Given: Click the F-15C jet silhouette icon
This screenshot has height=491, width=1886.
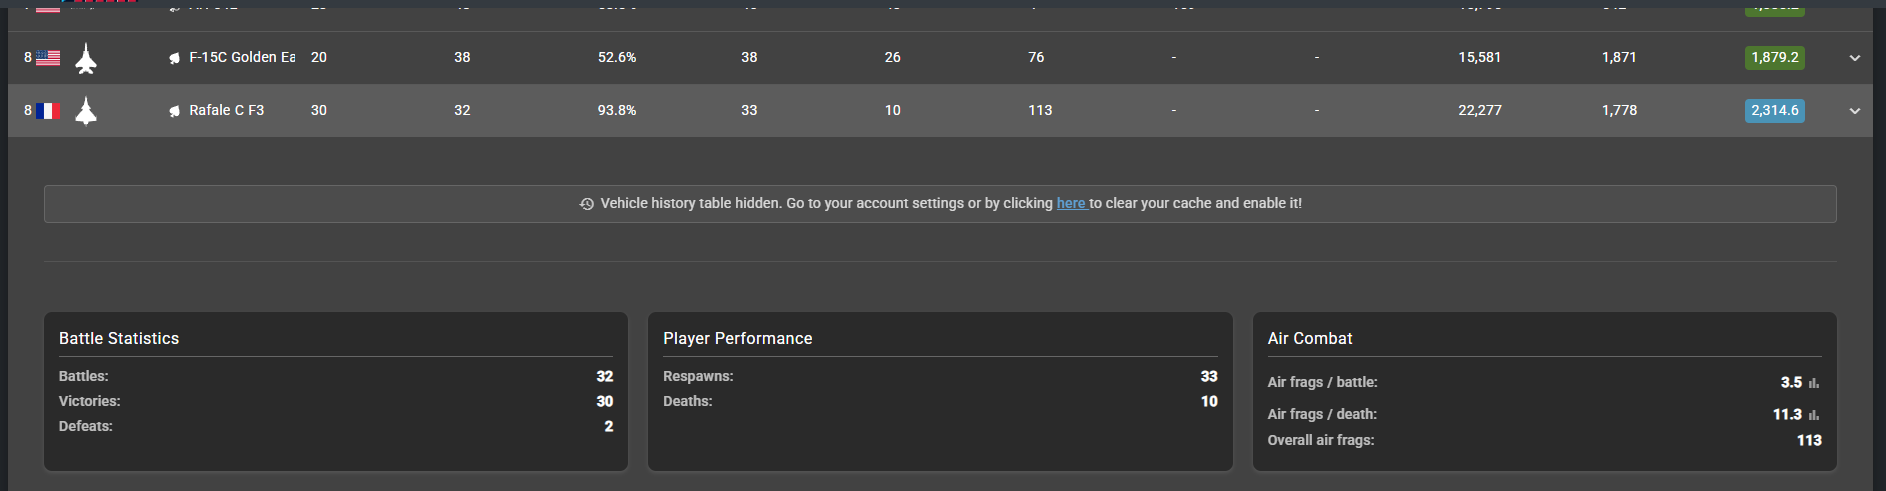Looking at the screenshot, I should [87, 59].
